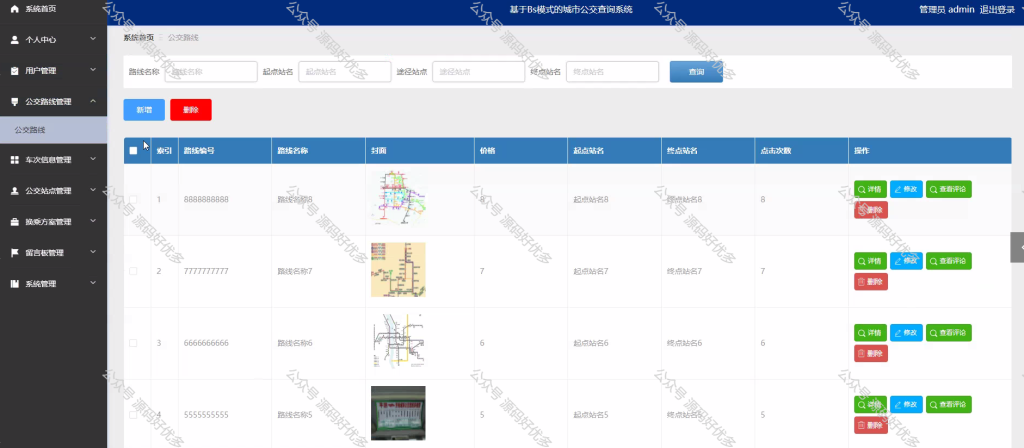Click the blue 查询 search button
This screenshot has height=448, width=1024.
point(696,72)
